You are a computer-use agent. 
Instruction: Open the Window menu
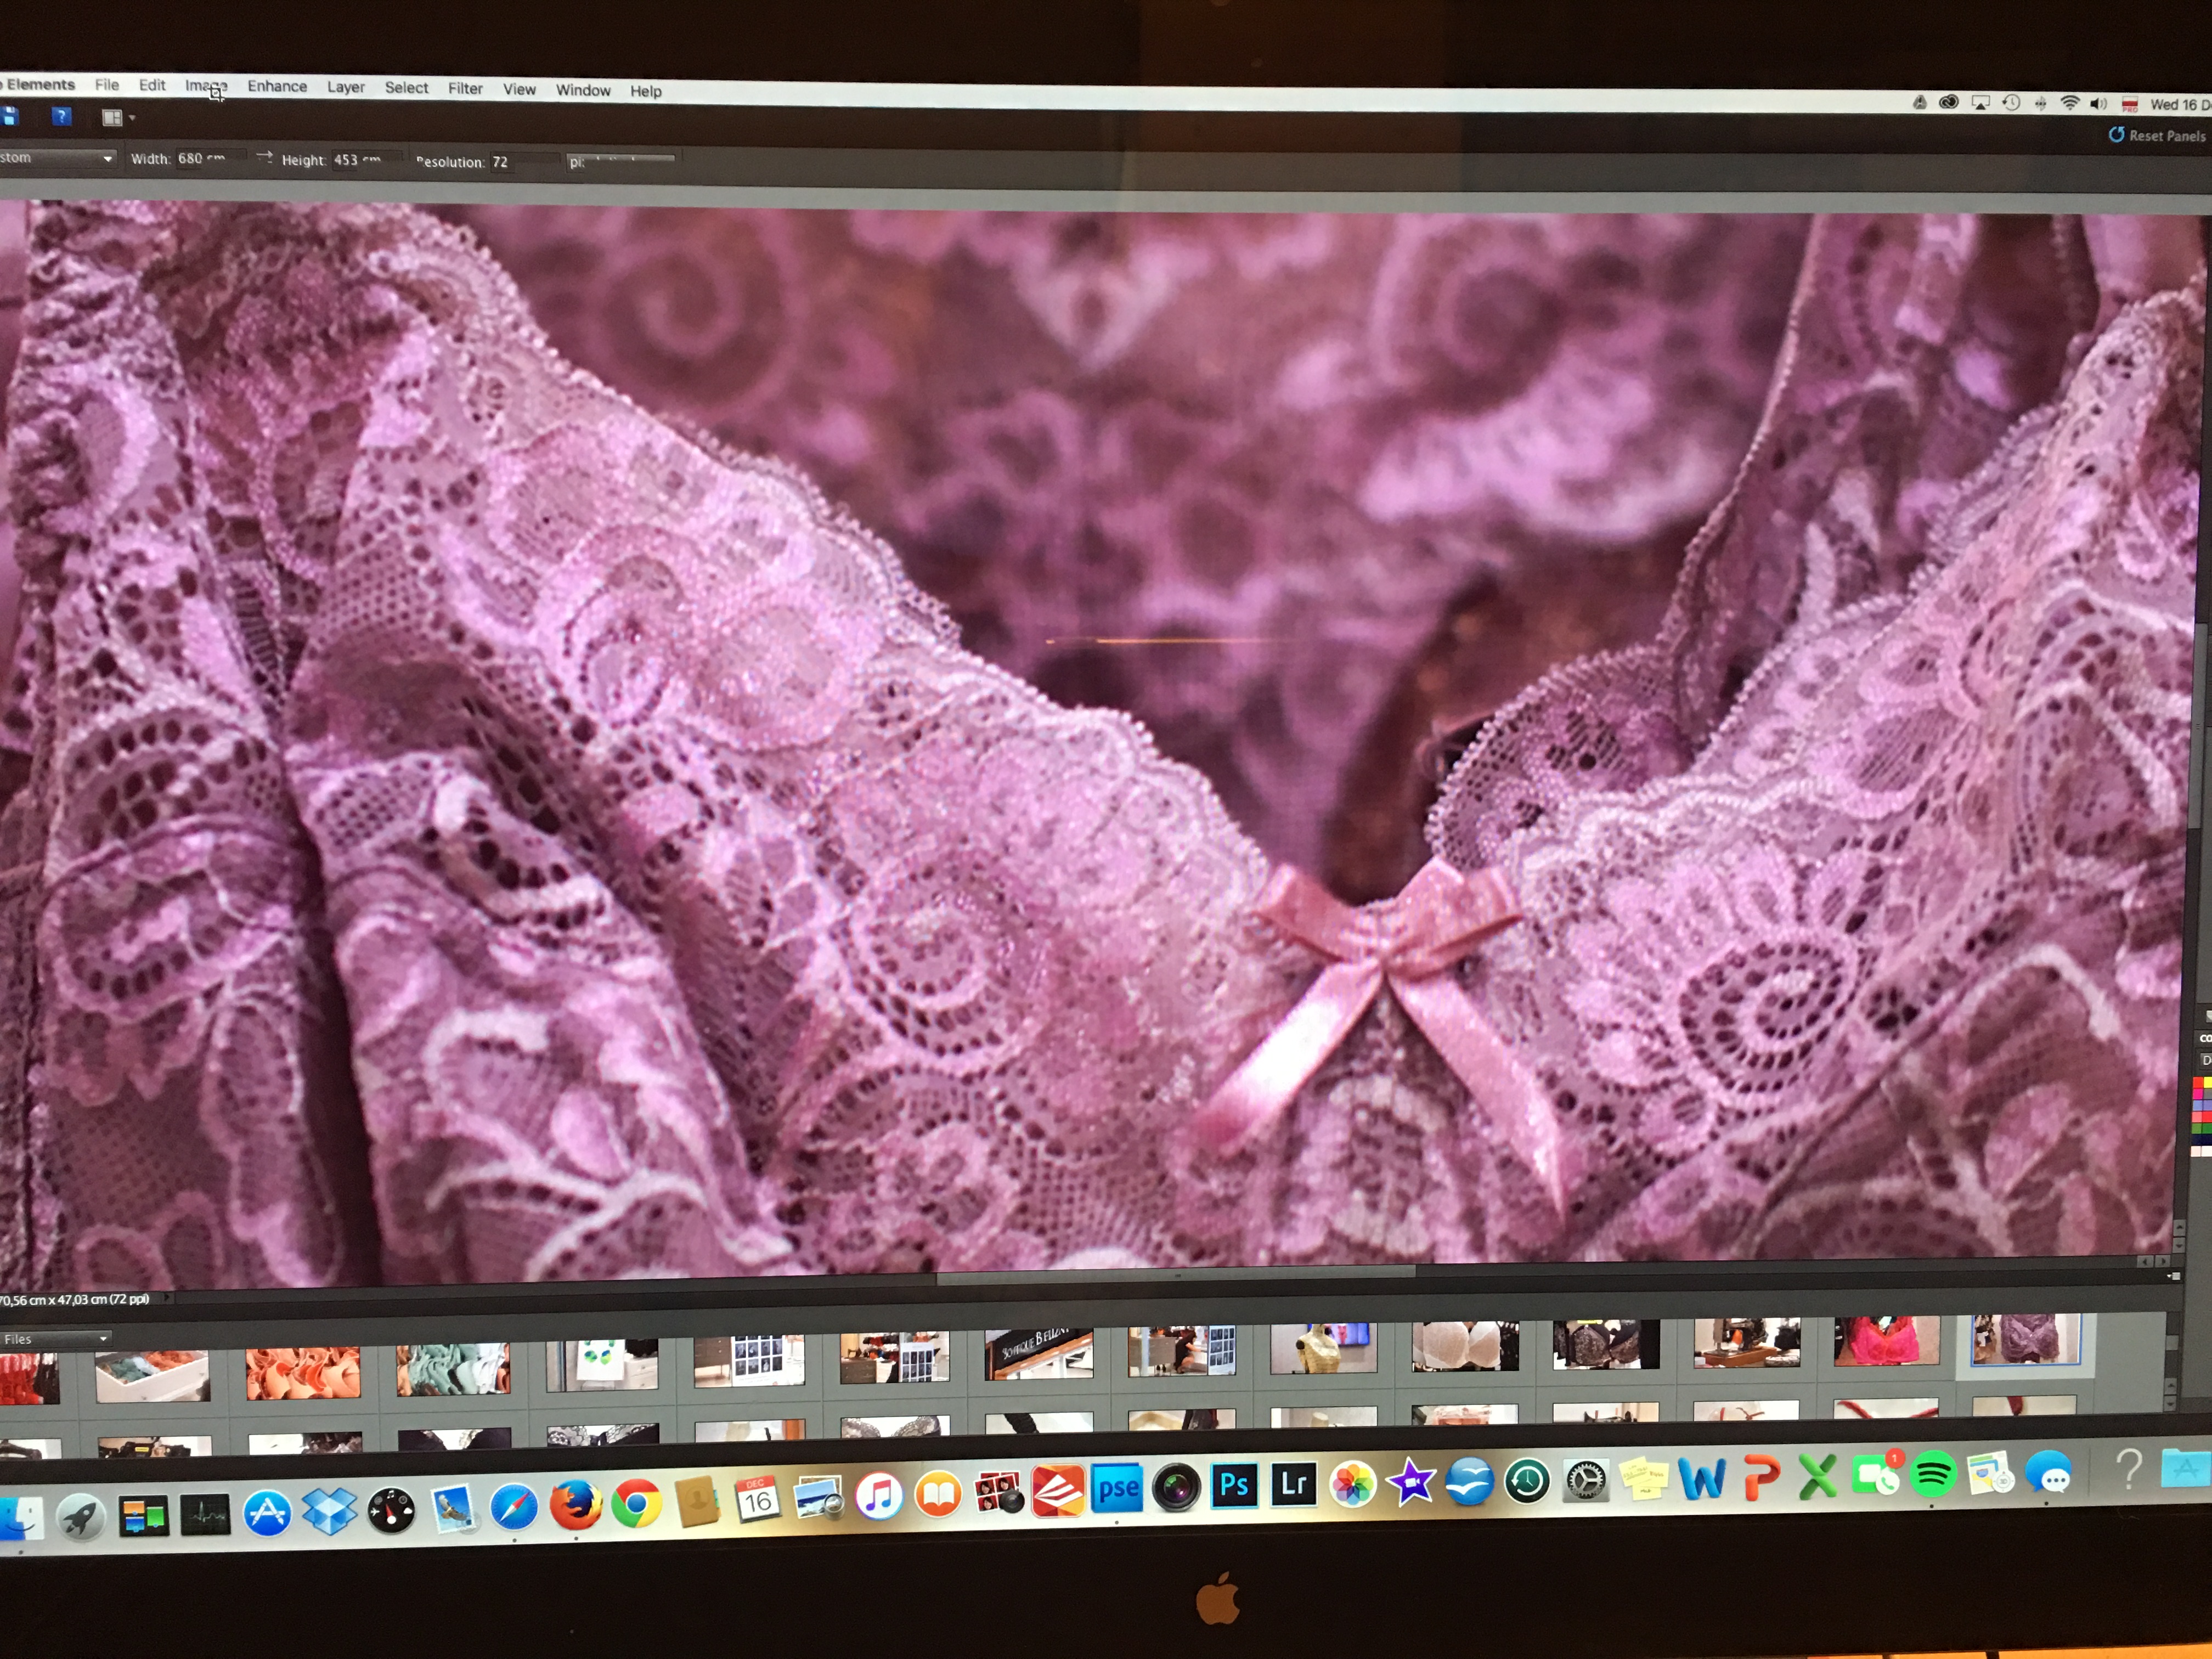[583, 90]
